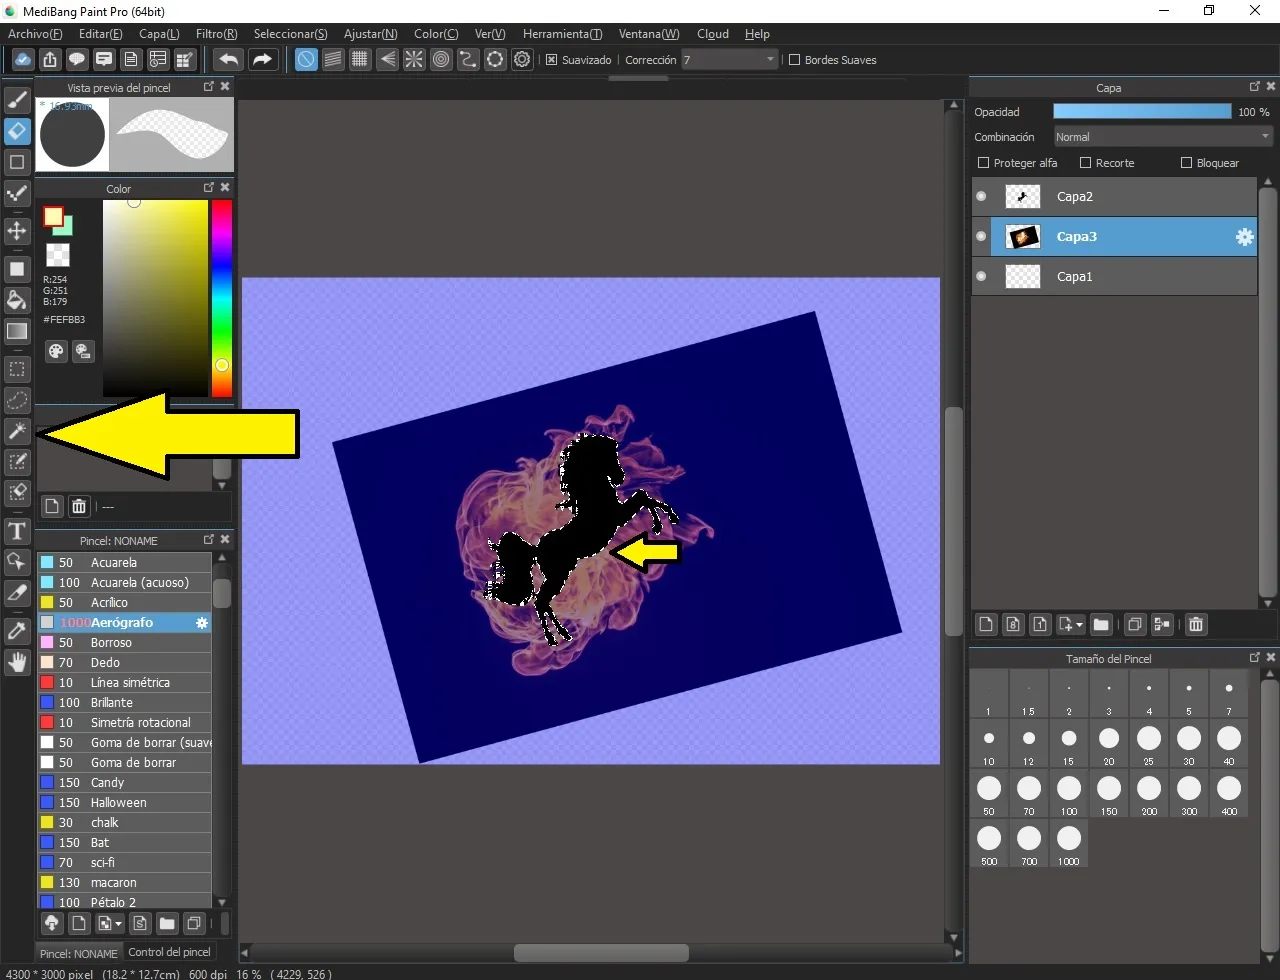
Task: Open the Ventana menu
Action: coord(649,34)
